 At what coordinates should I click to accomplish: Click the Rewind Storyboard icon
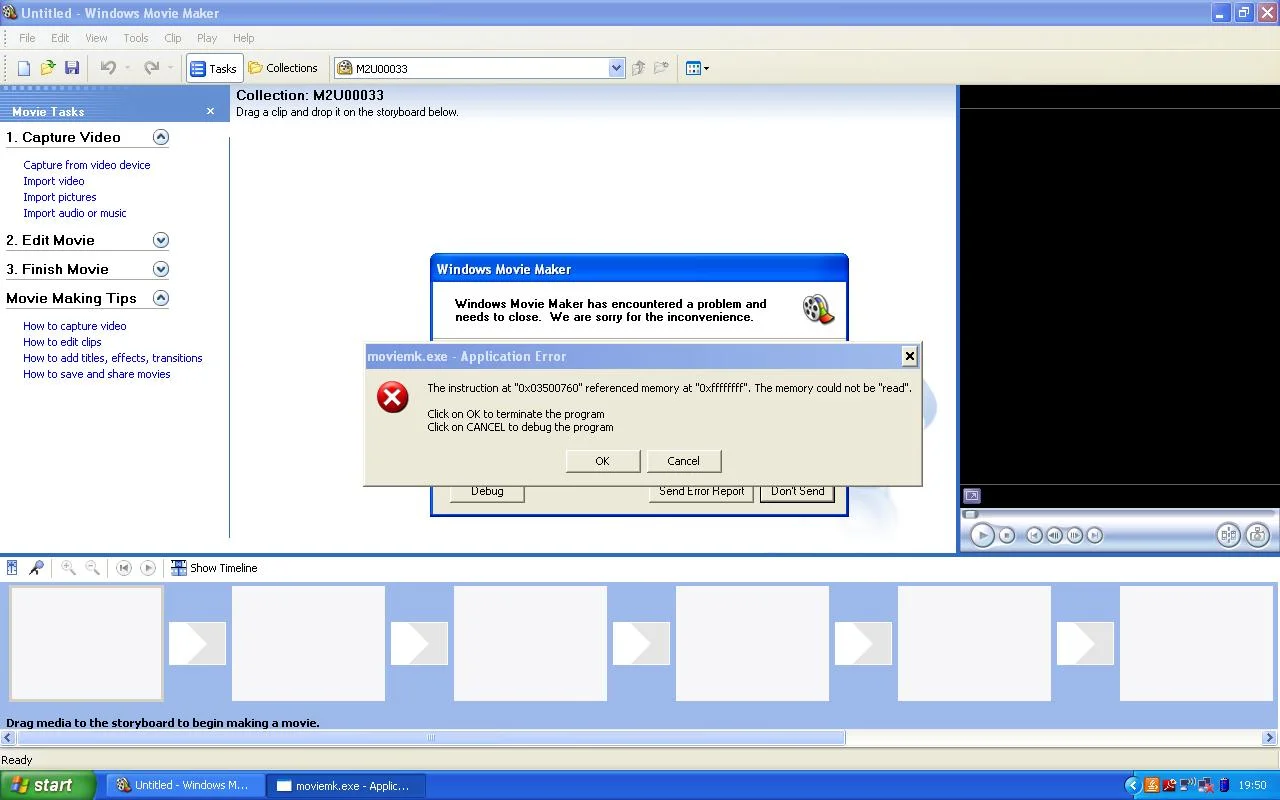124,568
